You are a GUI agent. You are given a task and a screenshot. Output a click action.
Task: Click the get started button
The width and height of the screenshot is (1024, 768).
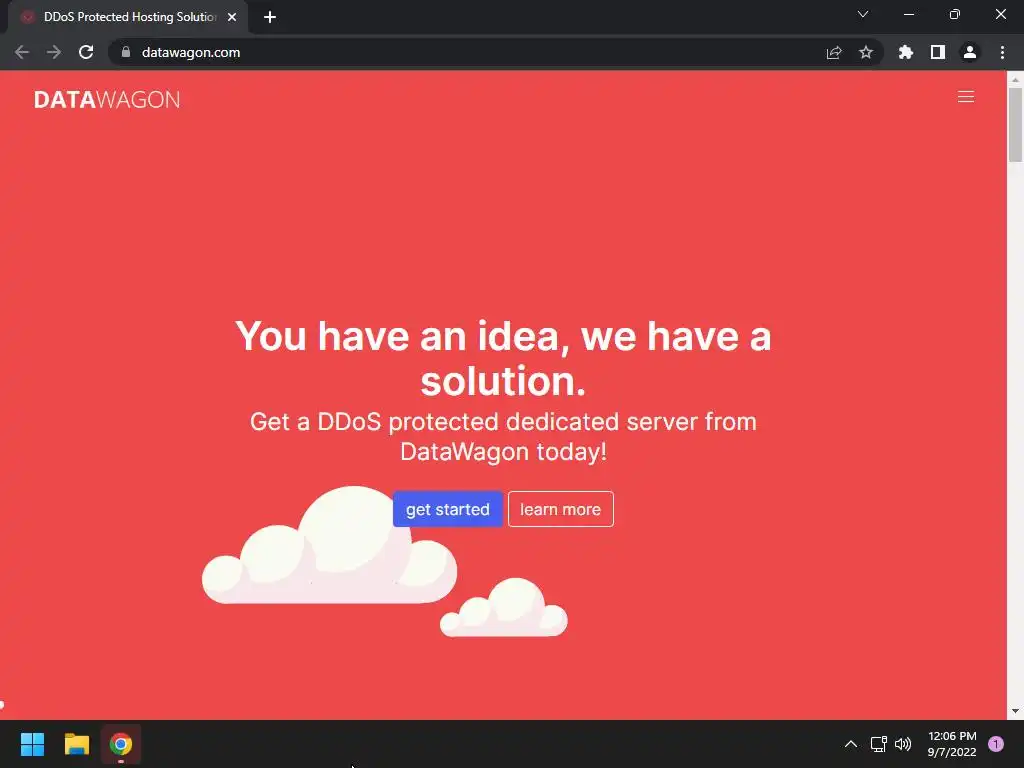coord(447,509)
